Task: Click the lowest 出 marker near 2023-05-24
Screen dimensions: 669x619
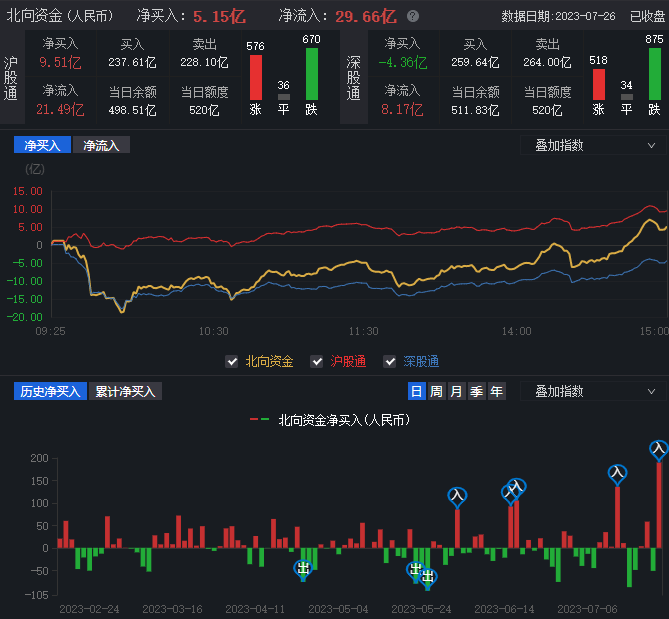Action: (428, 576)
